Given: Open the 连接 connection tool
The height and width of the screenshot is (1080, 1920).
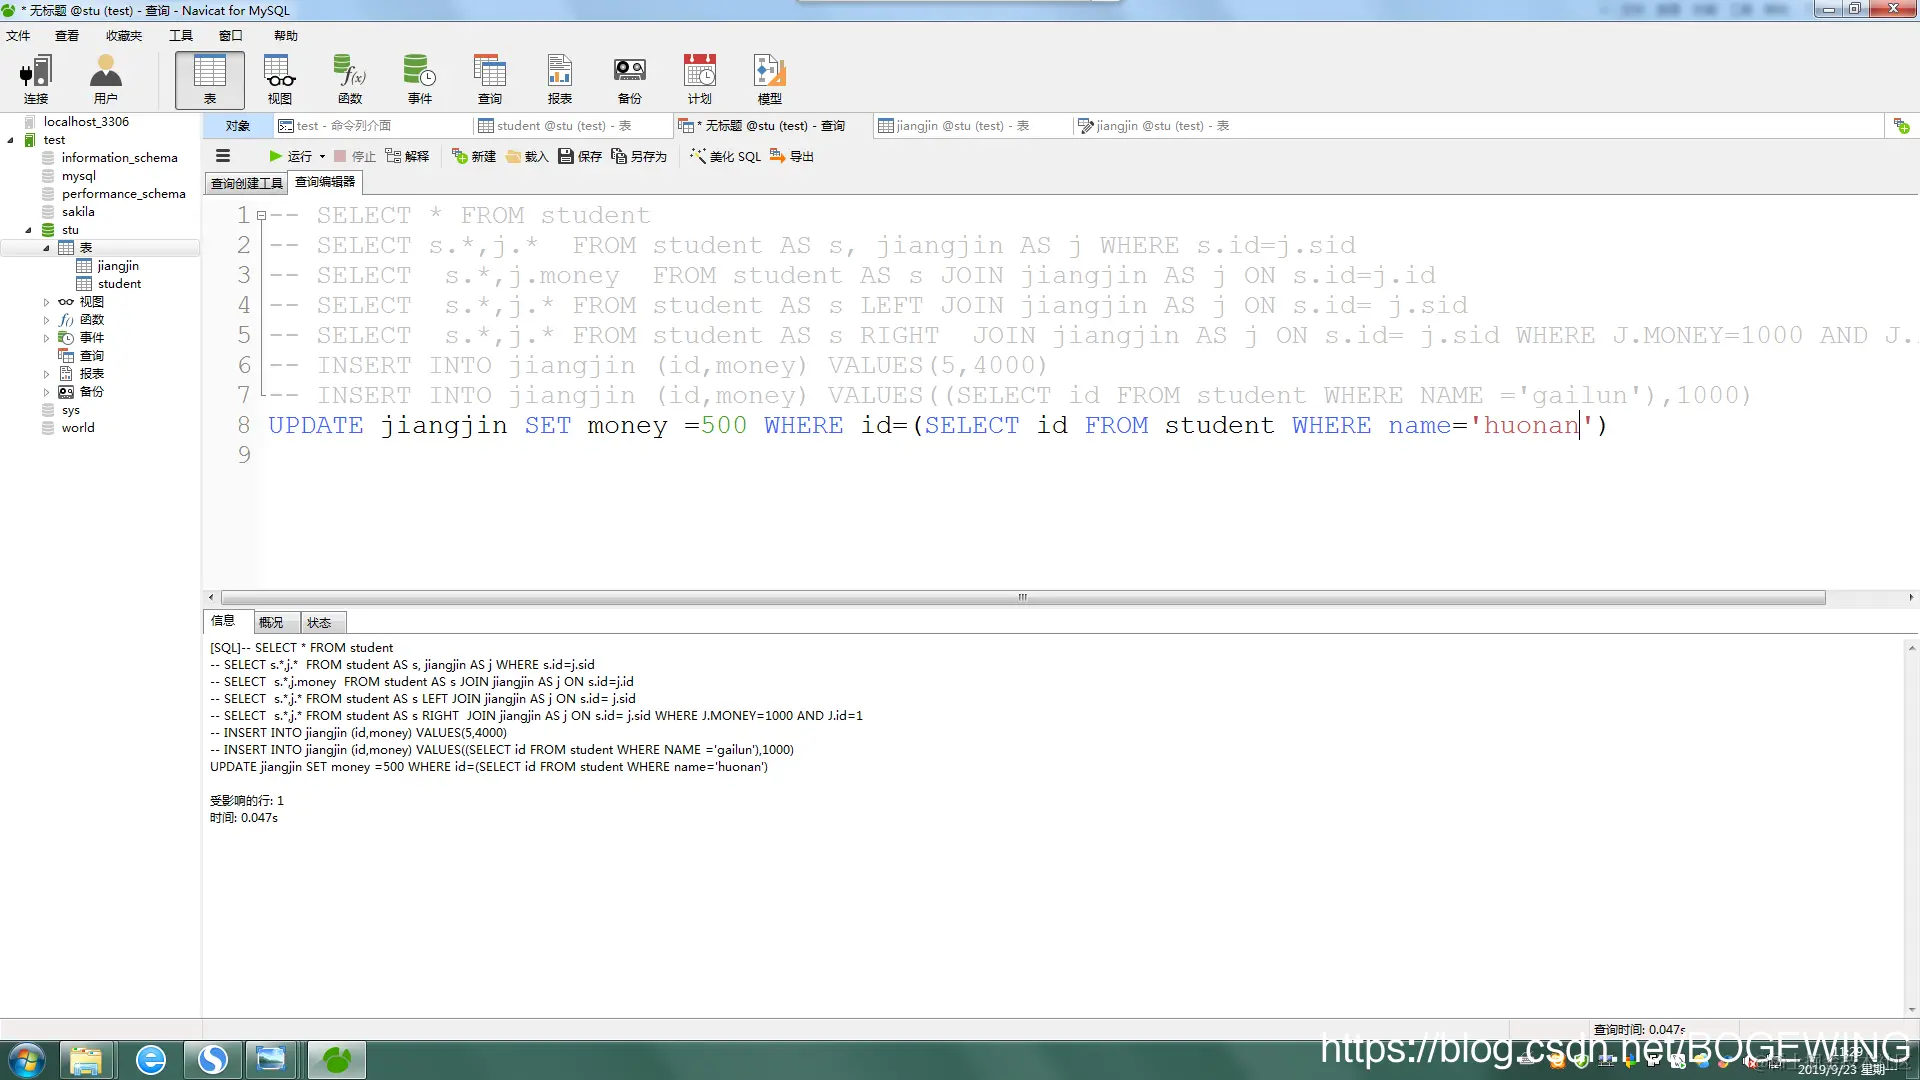Looking at the screenshot, I should [x=36, y=79].
